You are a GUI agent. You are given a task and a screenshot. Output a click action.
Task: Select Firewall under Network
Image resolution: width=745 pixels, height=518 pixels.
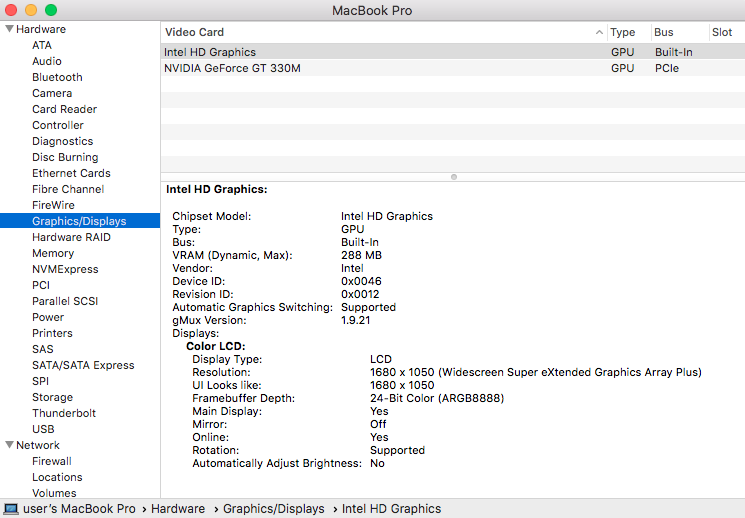tap(52, 461)
